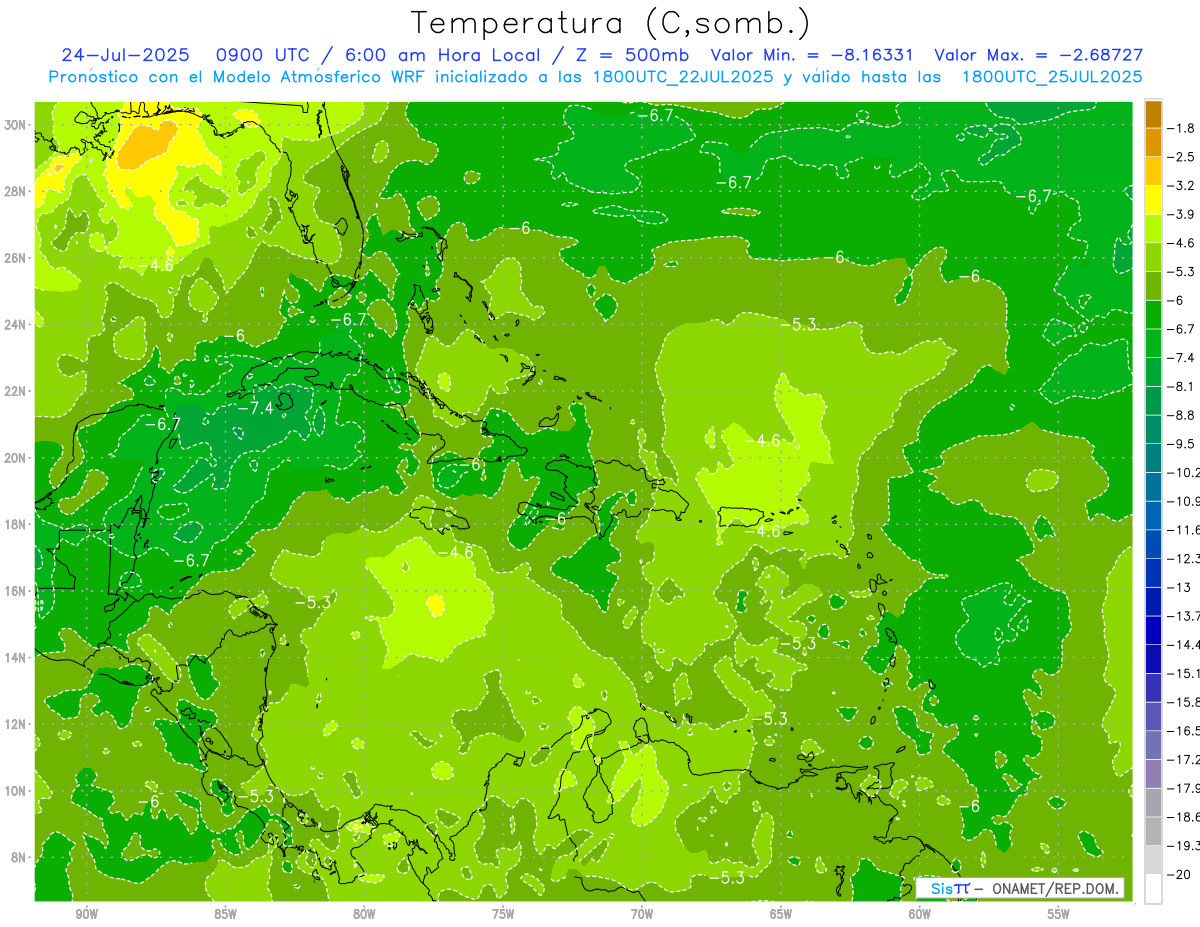Click the '0900 UTC' time label
The image size is (1200, 927).
coord(262,55)
